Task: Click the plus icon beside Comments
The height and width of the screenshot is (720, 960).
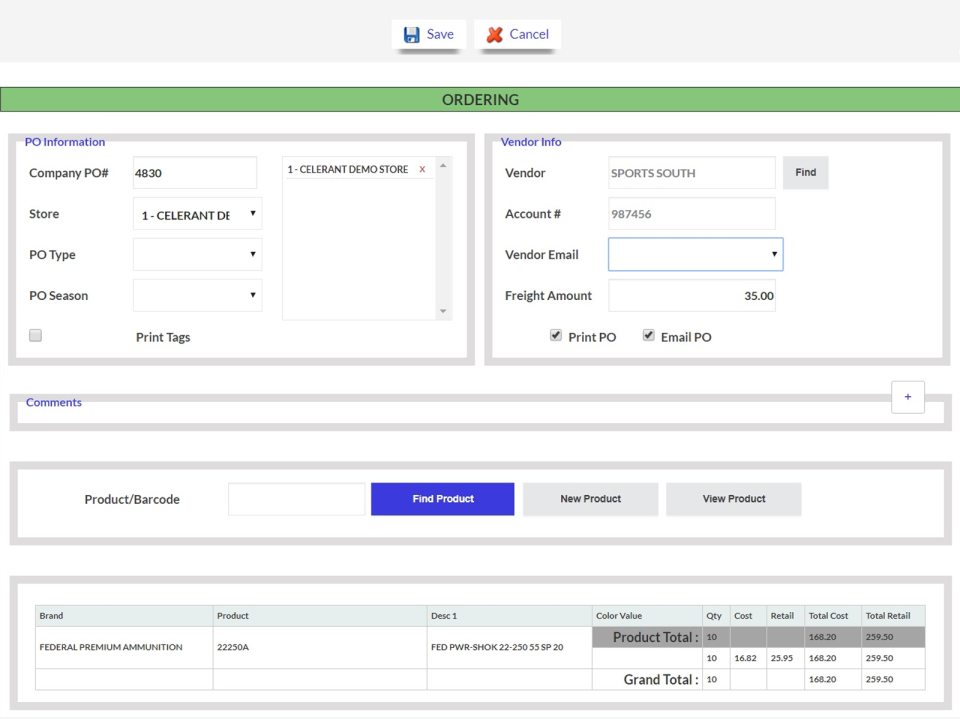Action: coord(907,397)
